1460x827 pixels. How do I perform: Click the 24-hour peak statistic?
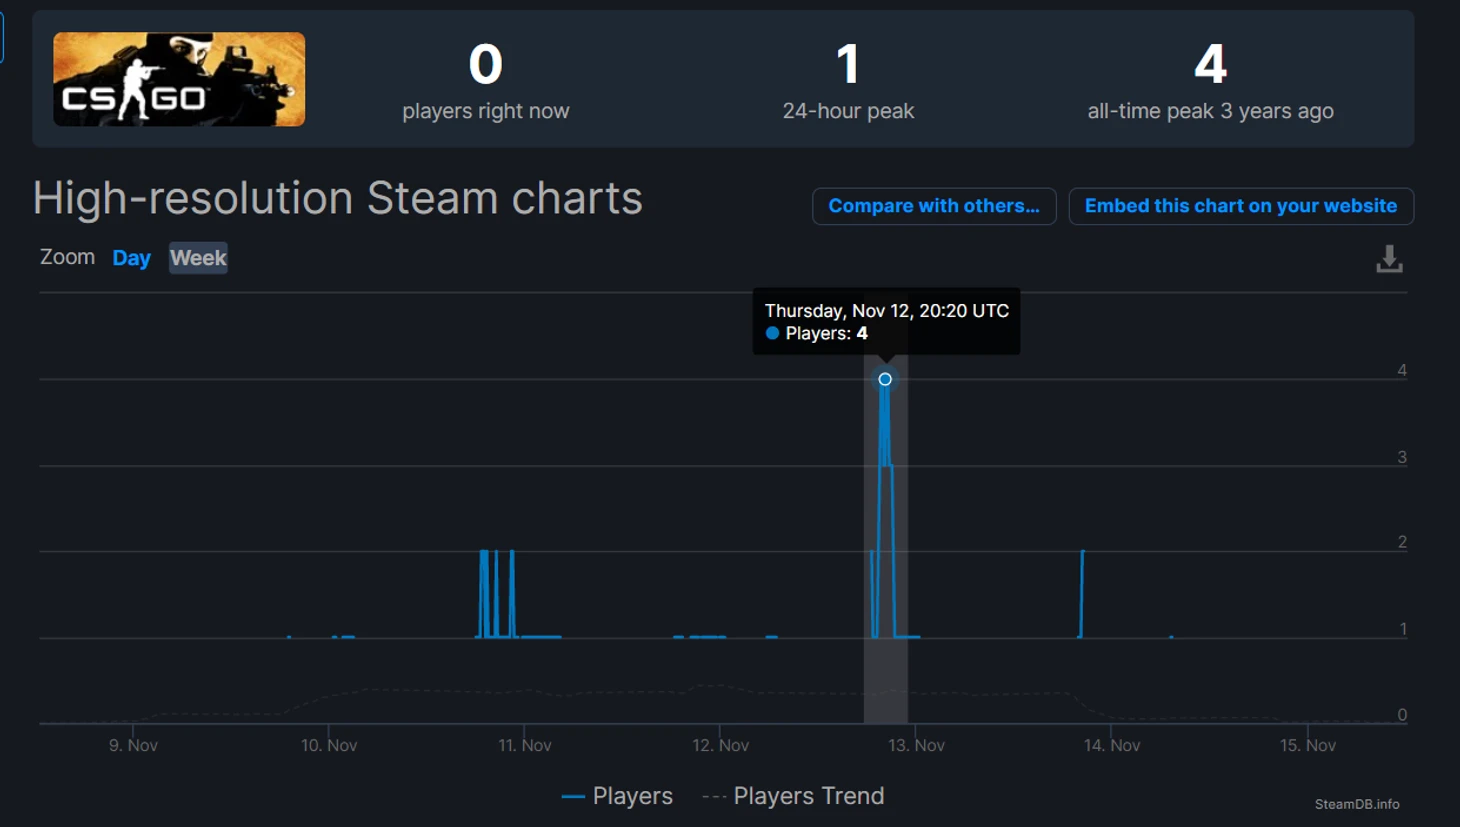coord(848,80)
